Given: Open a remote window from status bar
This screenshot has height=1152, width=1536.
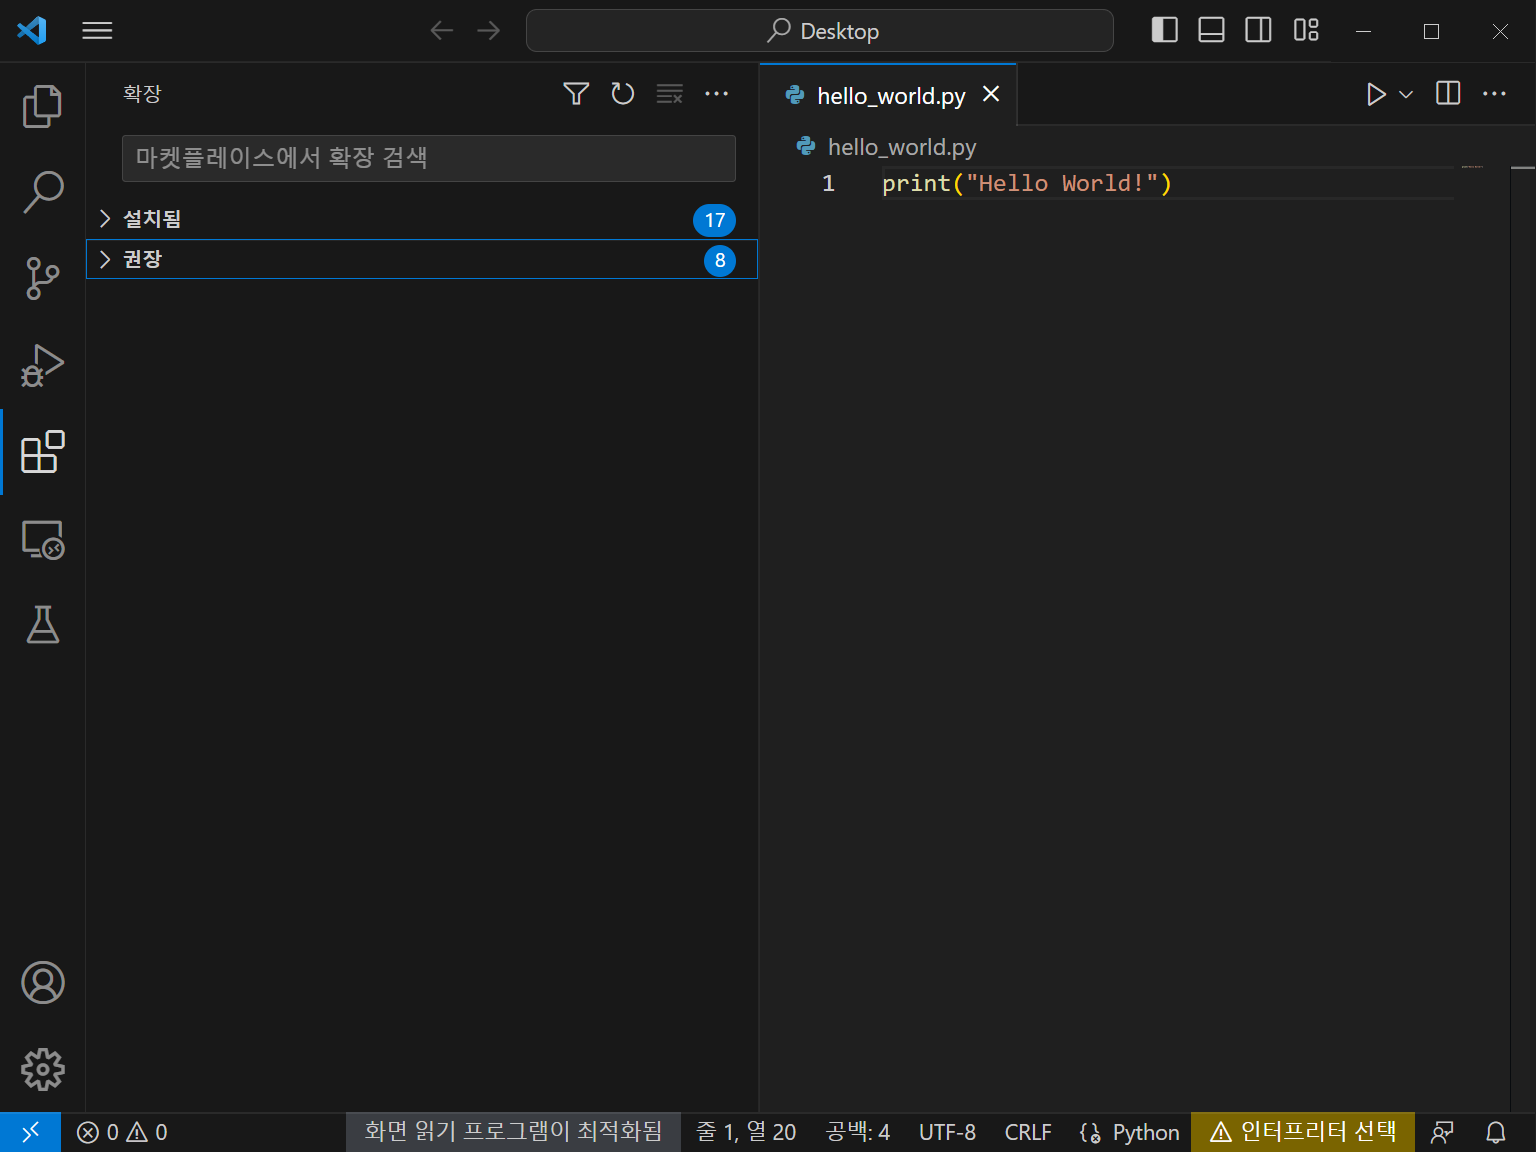Looking at the screenshot, I should click(x=30, y=1132).
